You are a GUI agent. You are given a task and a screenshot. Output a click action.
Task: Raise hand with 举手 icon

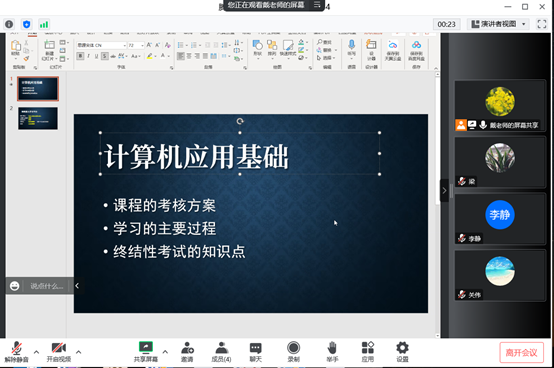[x=332, y=352]
